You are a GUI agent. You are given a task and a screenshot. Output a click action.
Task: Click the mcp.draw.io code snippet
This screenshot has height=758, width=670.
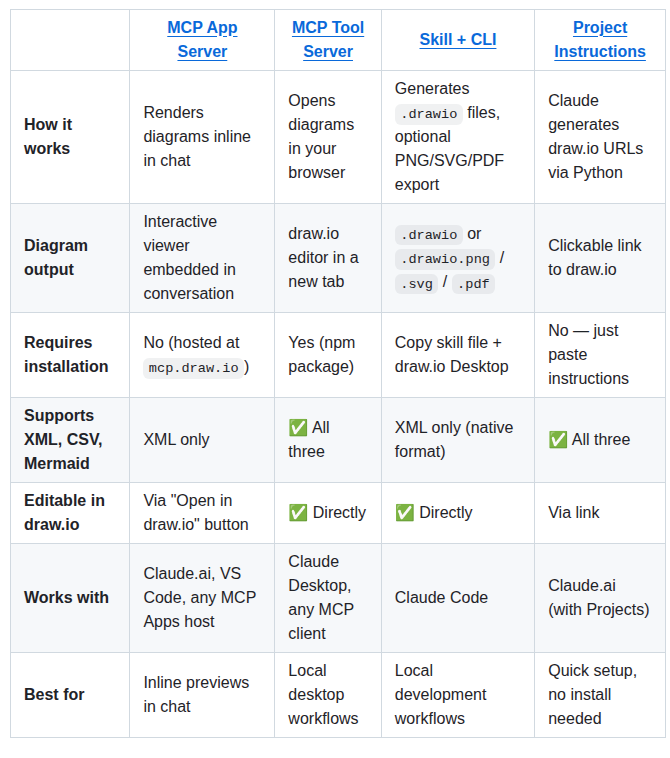(194, 368)
